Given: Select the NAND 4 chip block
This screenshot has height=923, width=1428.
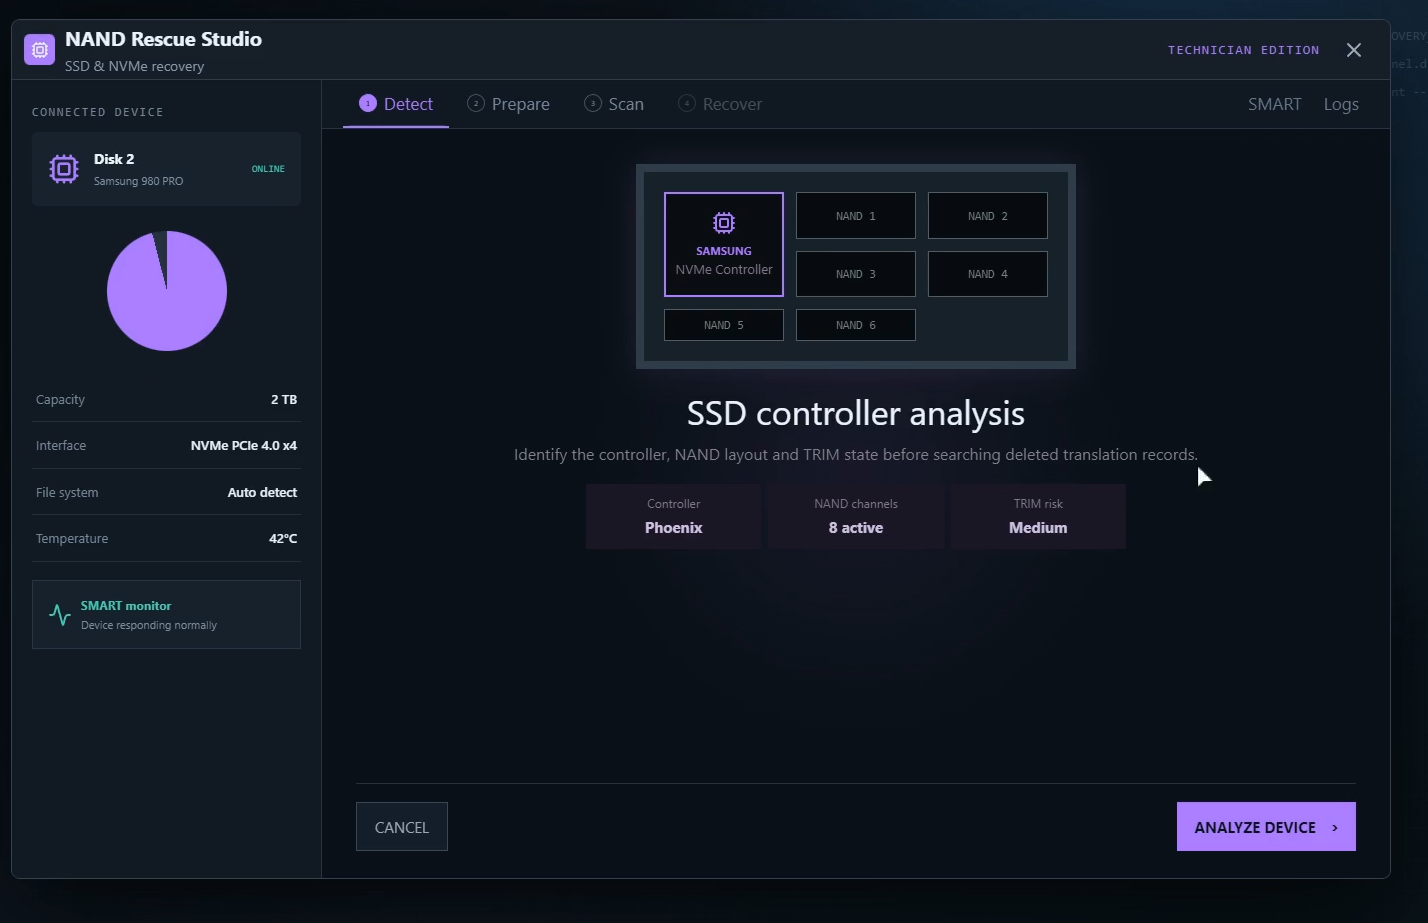Looking at the screenshot, I should point(988,274).
